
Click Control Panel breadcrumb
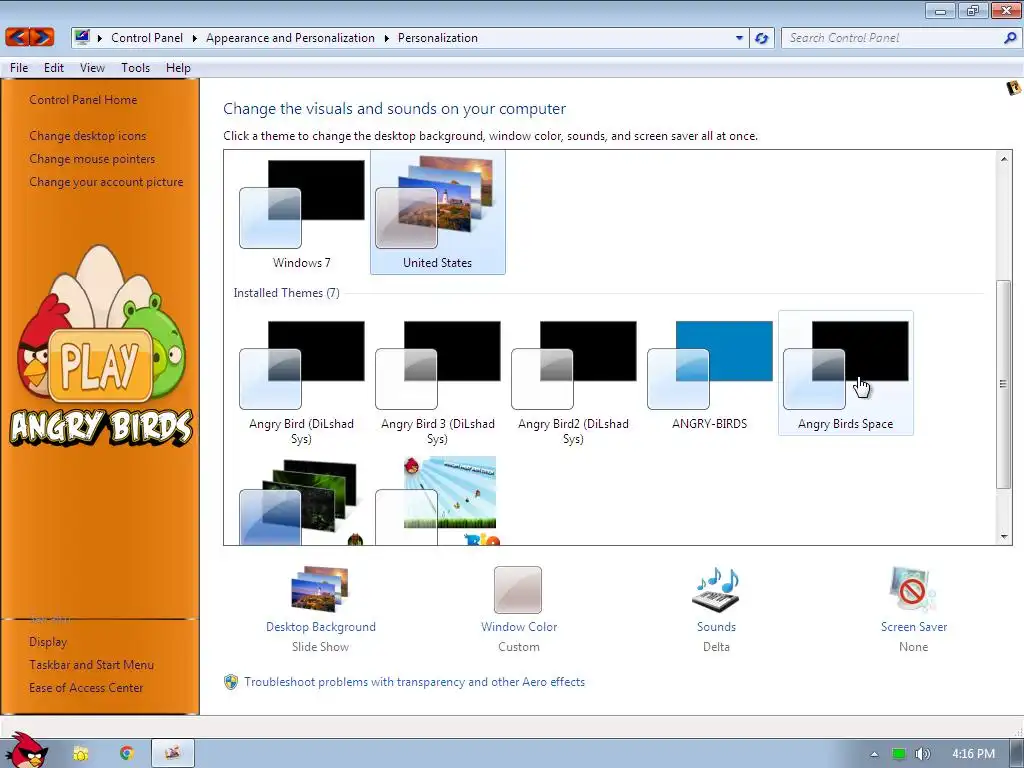(147, 38)
